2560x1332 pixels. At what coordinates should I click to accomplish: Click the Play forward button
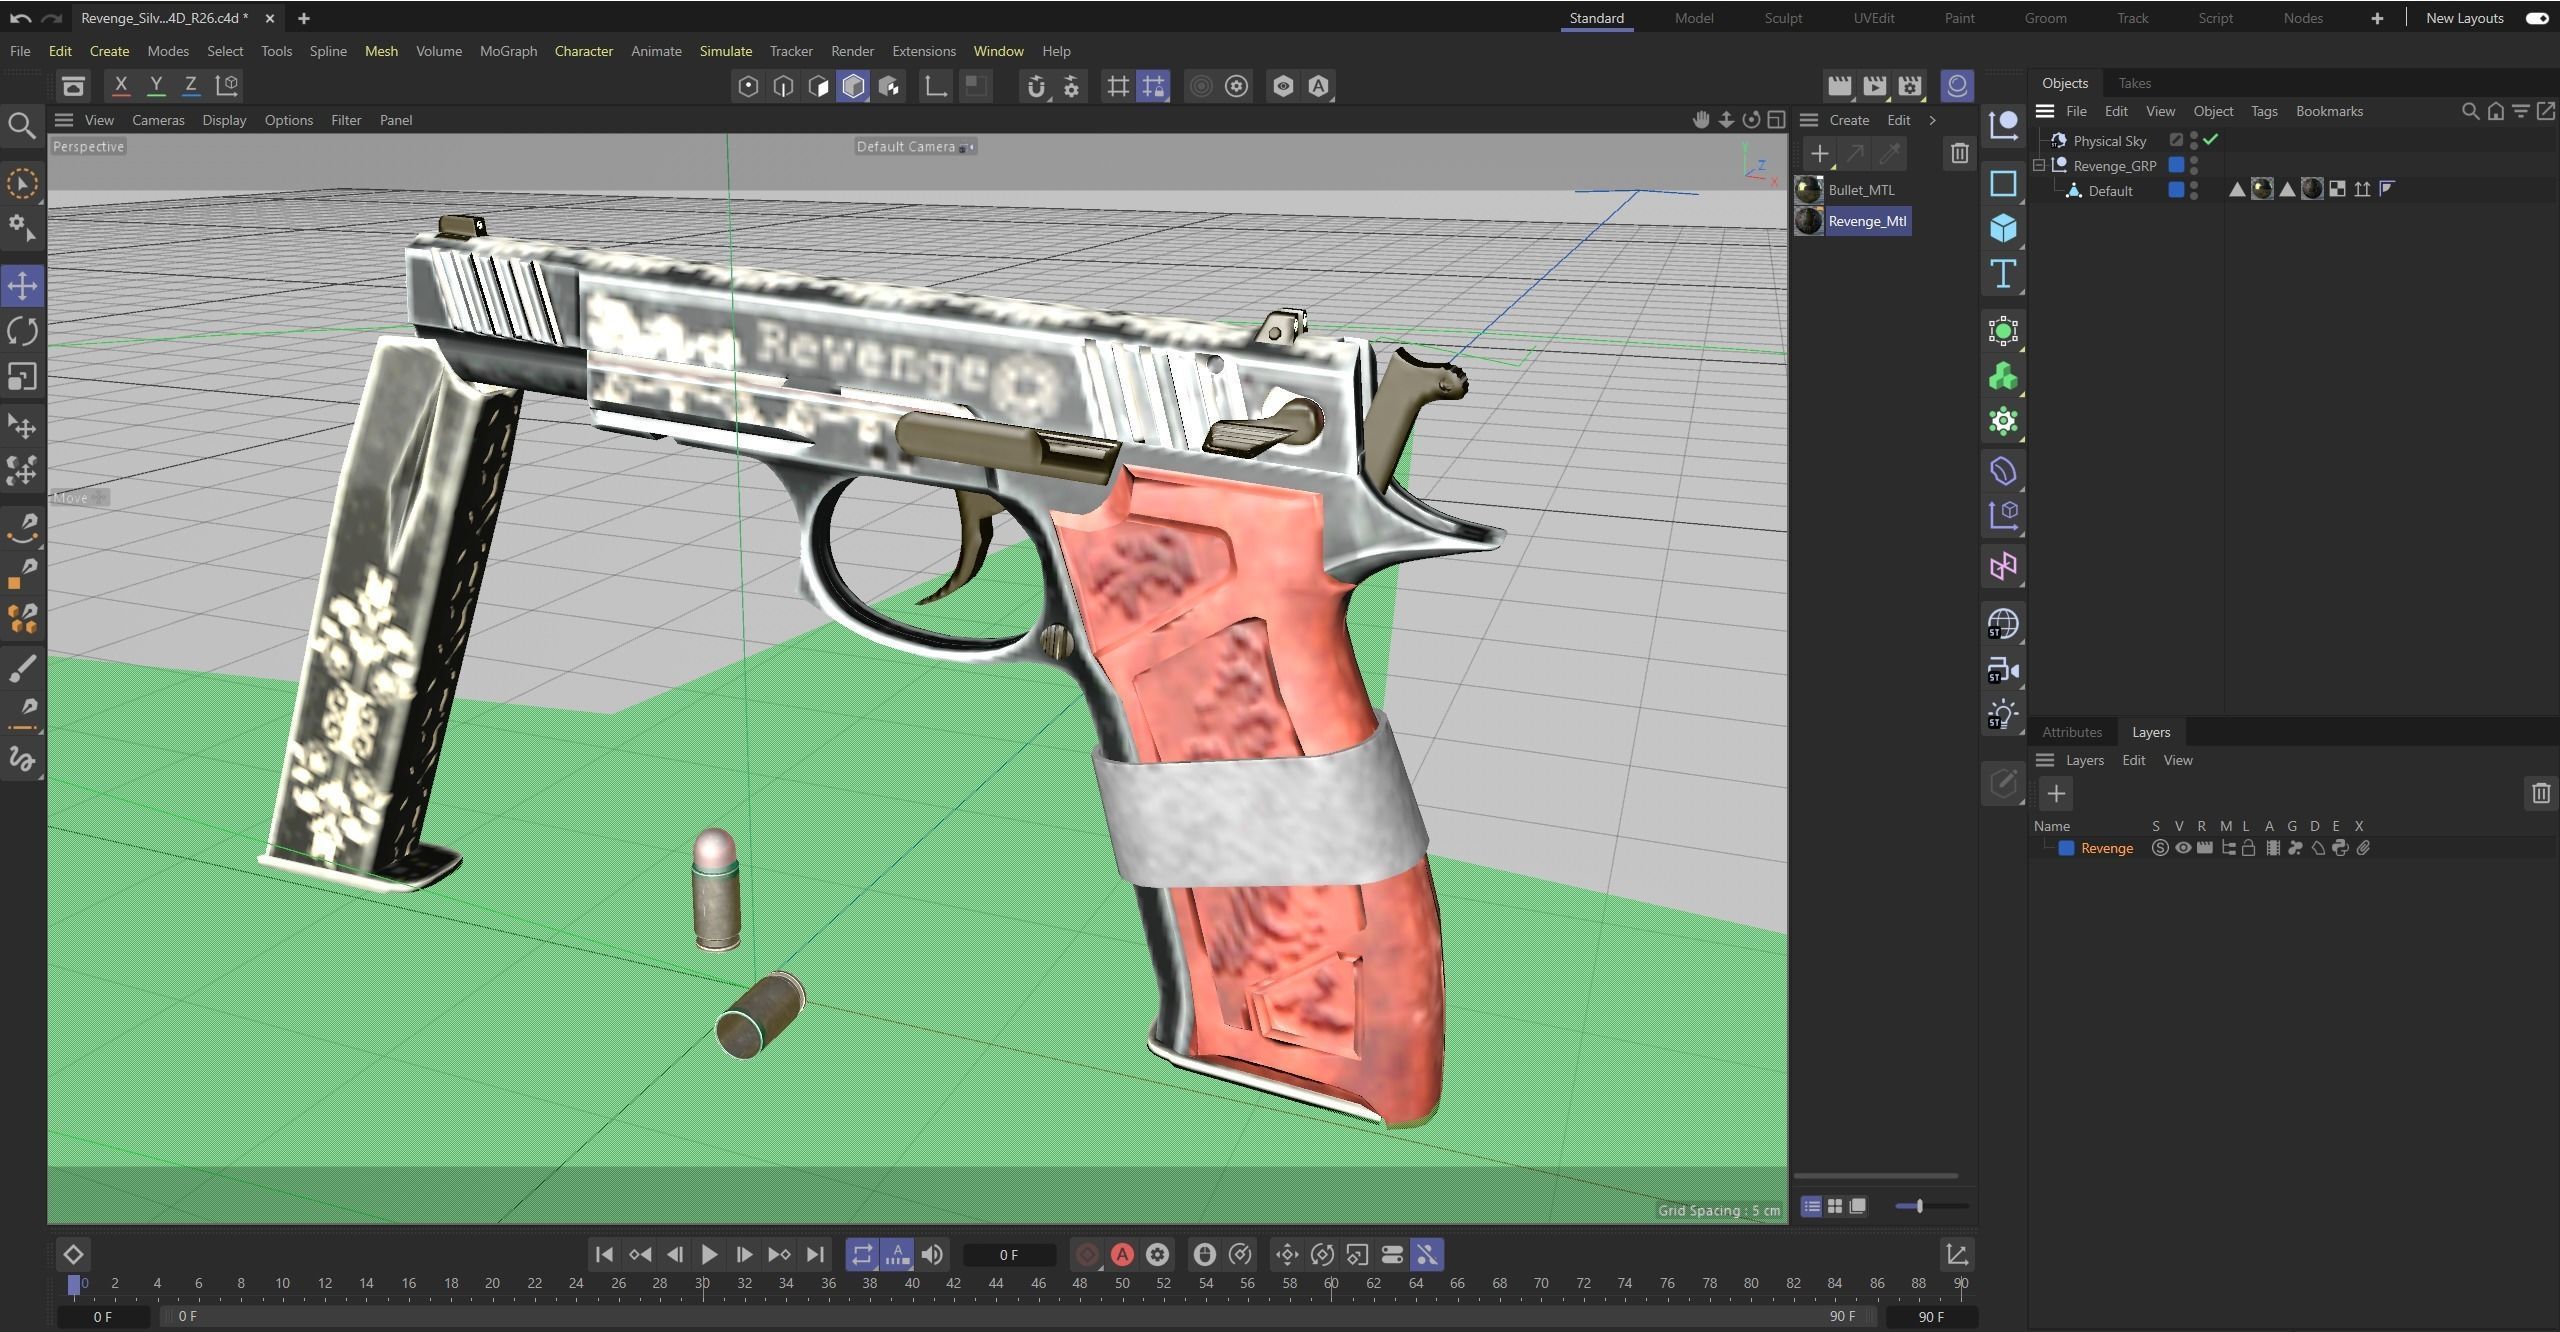[709, 1255]
